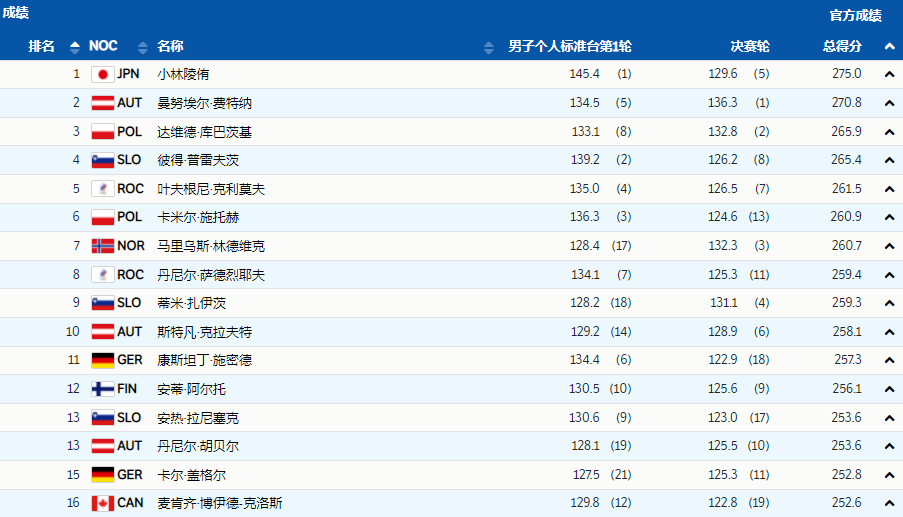The width and height of the screenshot is (903, 517).
Task: Open athlete 达维德·库巴茨基
Action: [x=204, y=132]
